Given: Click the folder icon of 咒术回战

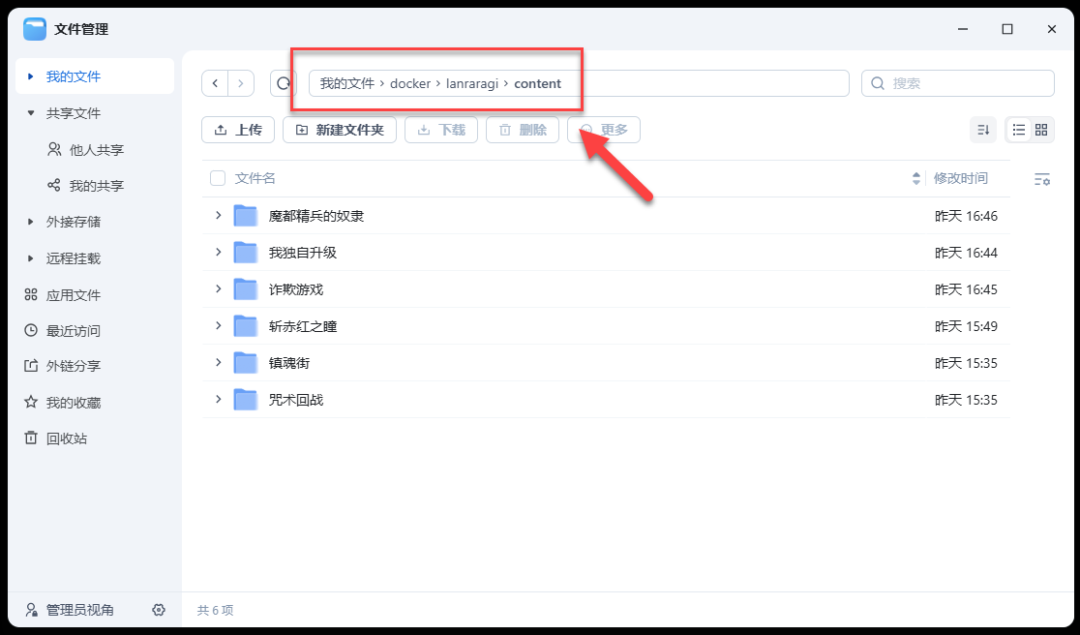Looking at the screenshot, I should (x=245, y=399).
